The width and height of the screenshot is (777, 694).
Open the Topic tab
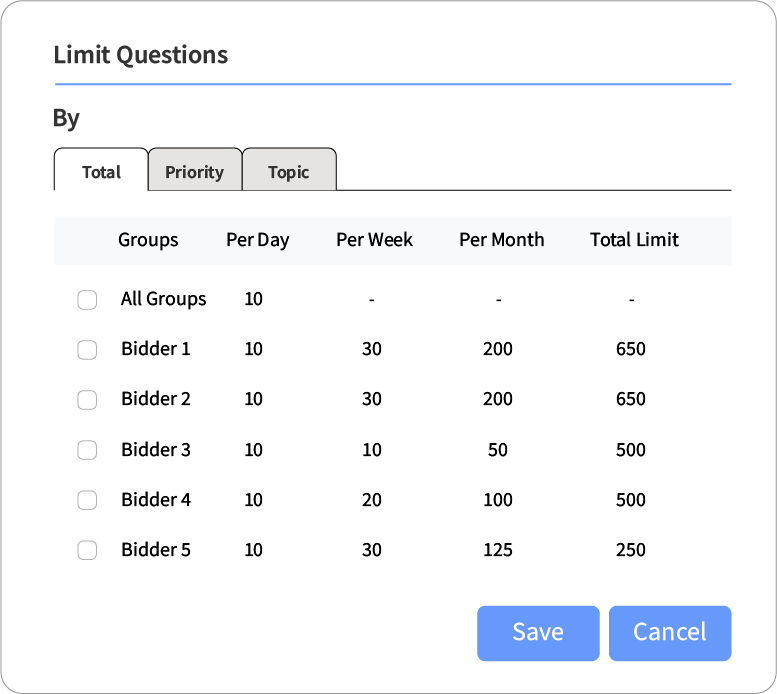coord(289,172)
